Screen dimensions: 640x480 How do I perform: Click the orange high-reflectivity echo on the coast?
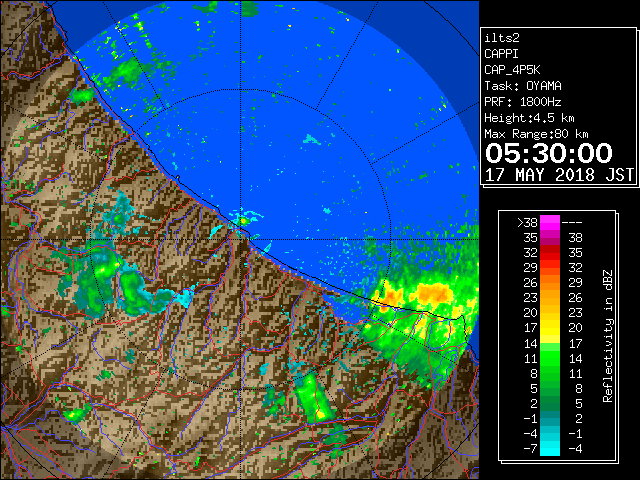tap(435, 293)
